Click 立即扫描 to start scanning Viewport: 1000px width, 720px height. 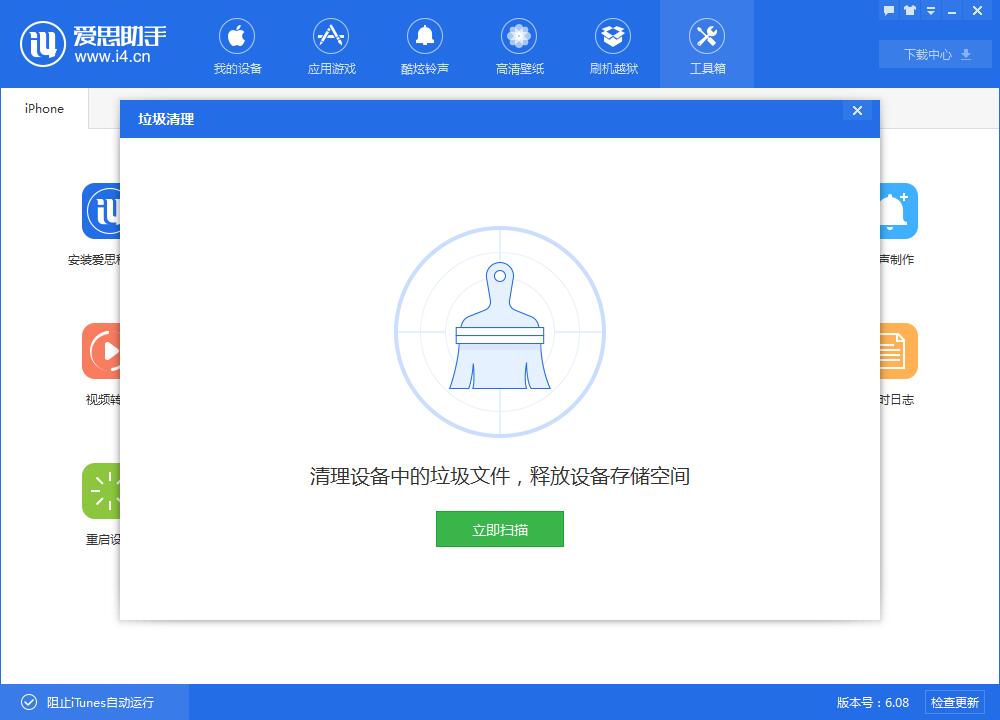pyautogui.click(x=500, y=529)
